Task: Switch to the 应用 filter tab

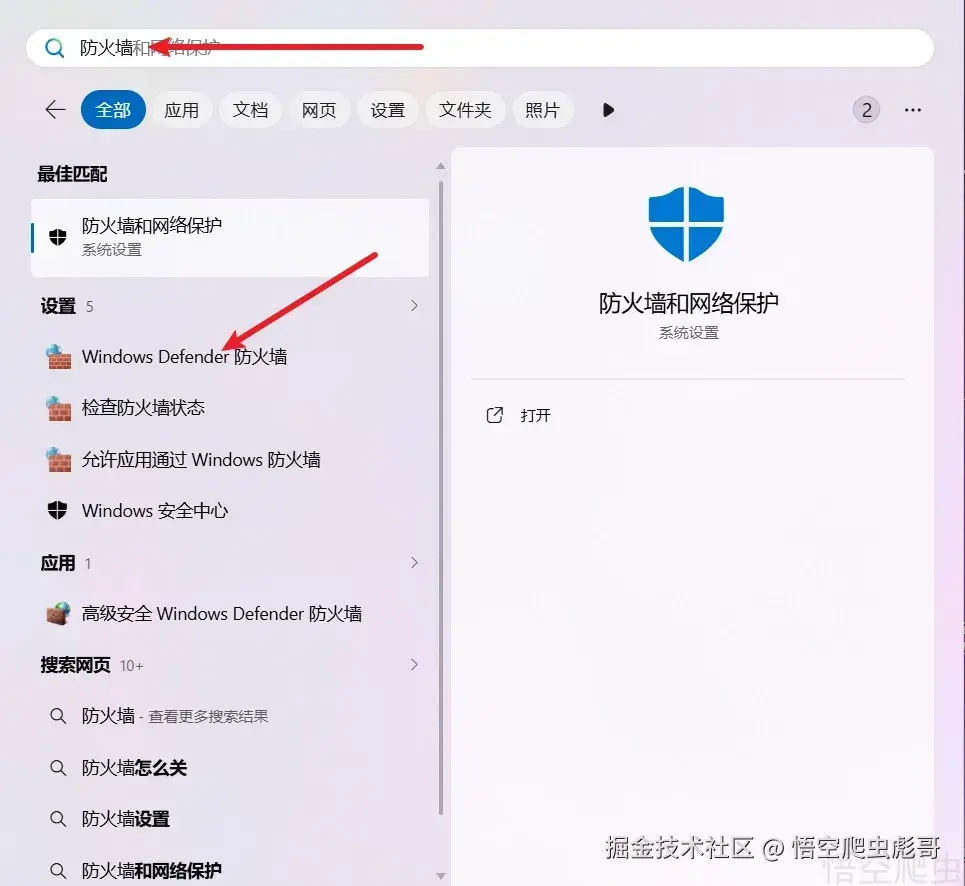Action: tap(182, 110)
